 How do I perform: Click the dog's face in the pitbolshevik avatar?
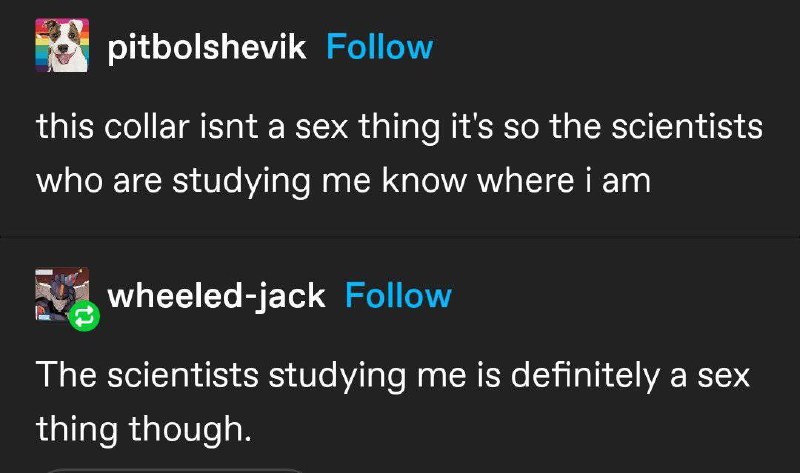click(x=65, y=46)
